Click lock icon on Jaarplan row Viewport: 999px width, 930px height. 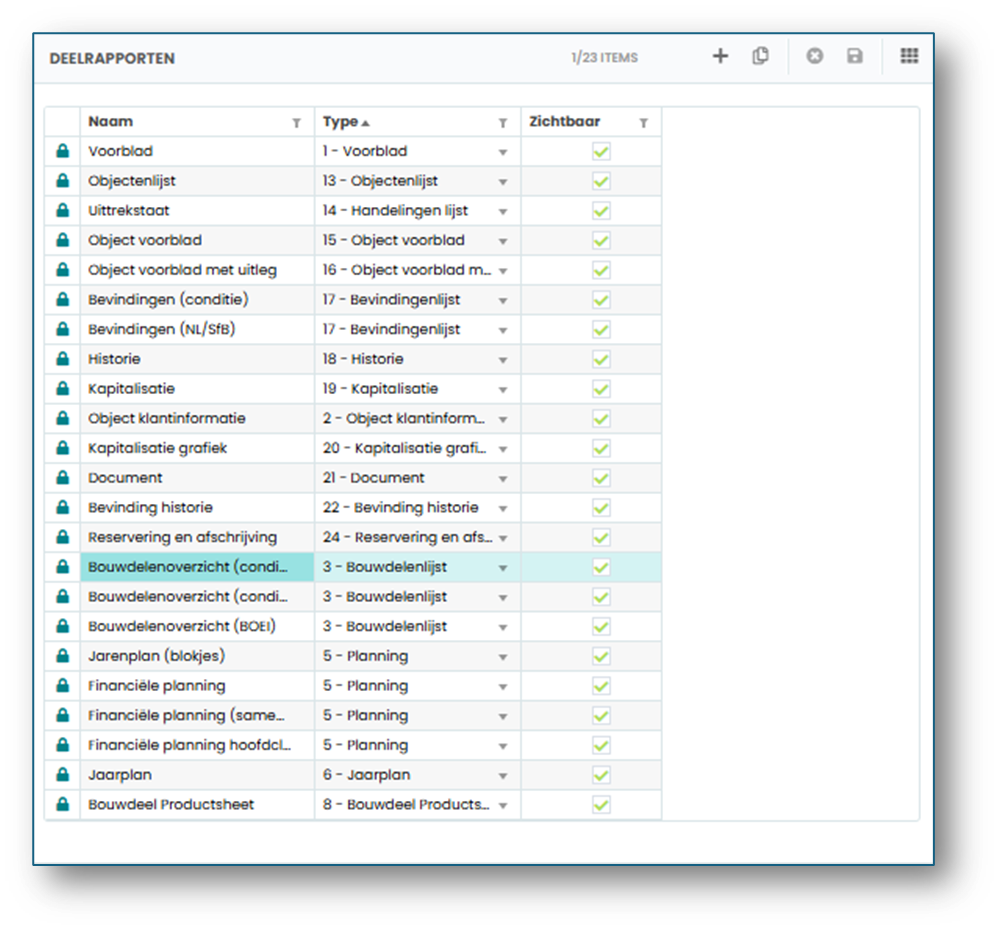[x=62, y=775]
